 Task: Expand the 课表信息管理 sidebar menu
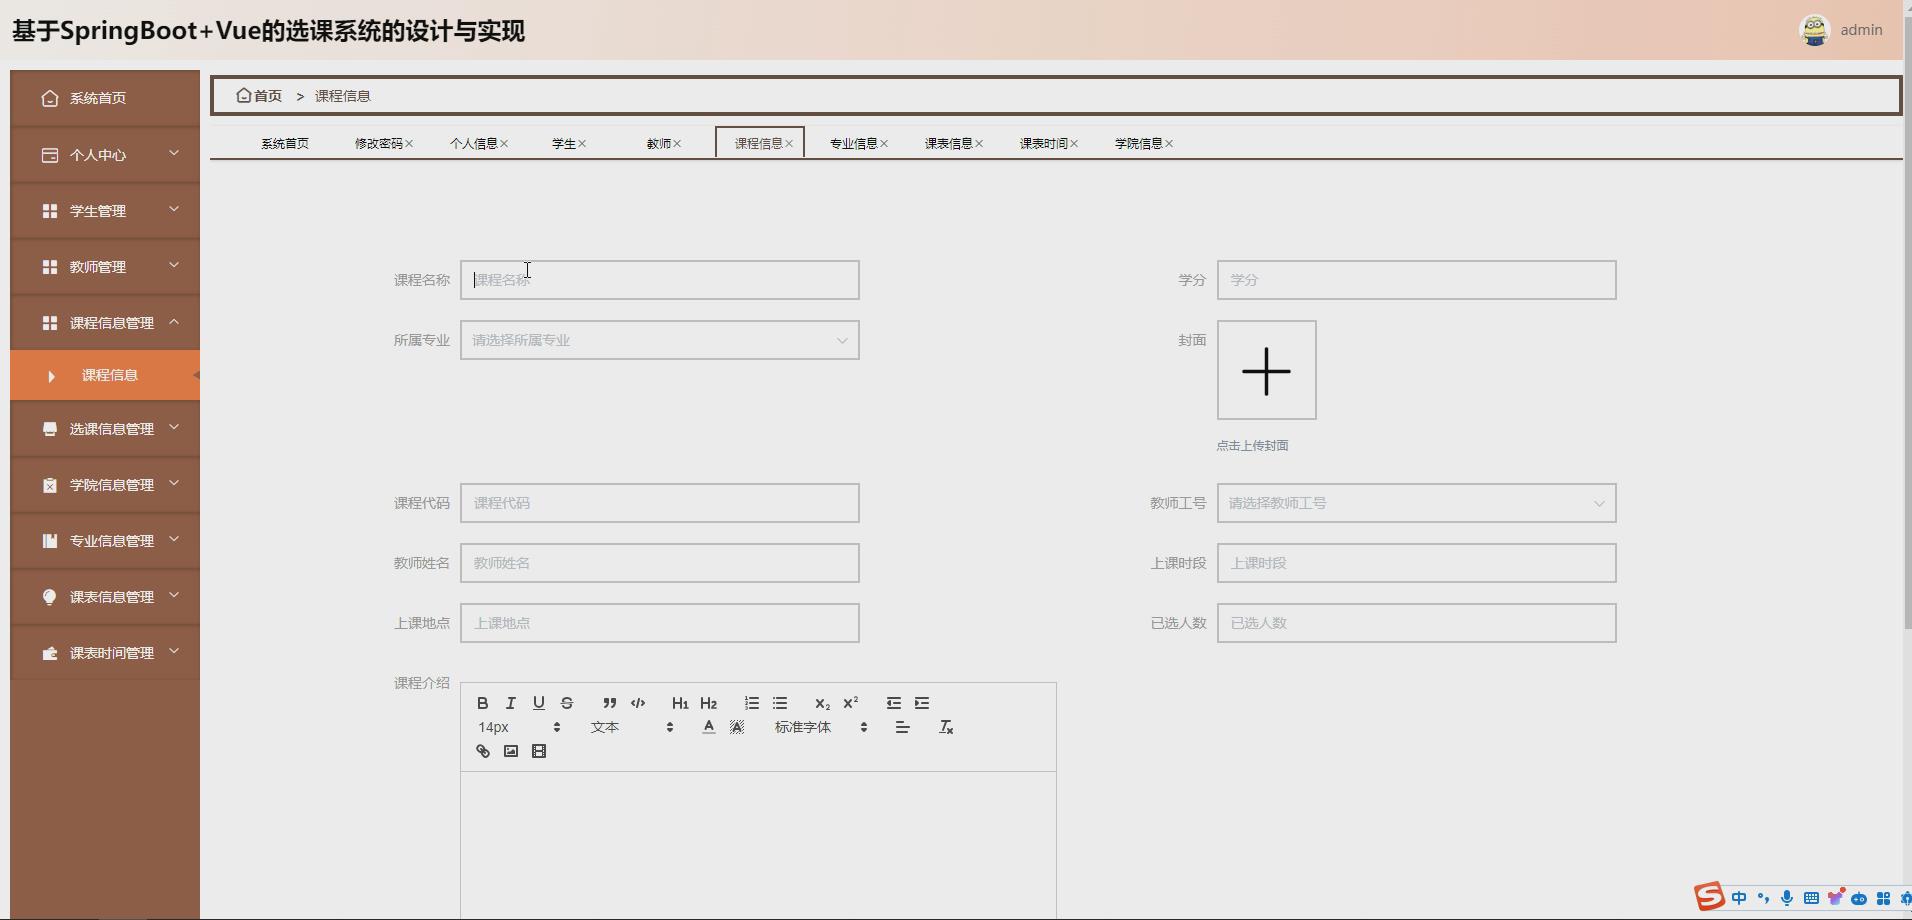[105, 597]
